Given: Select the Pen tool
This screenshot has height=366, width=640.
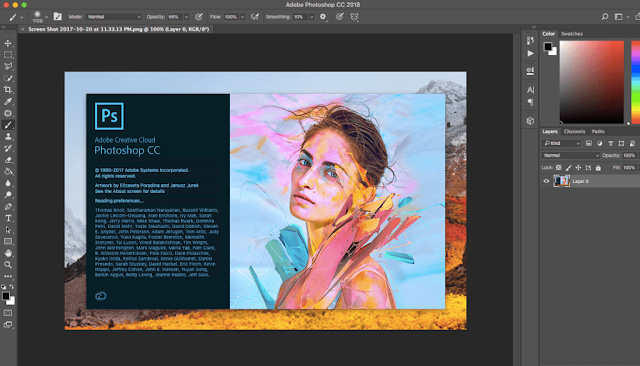Looking at the screenshot, I should click(x=8, y=206).
